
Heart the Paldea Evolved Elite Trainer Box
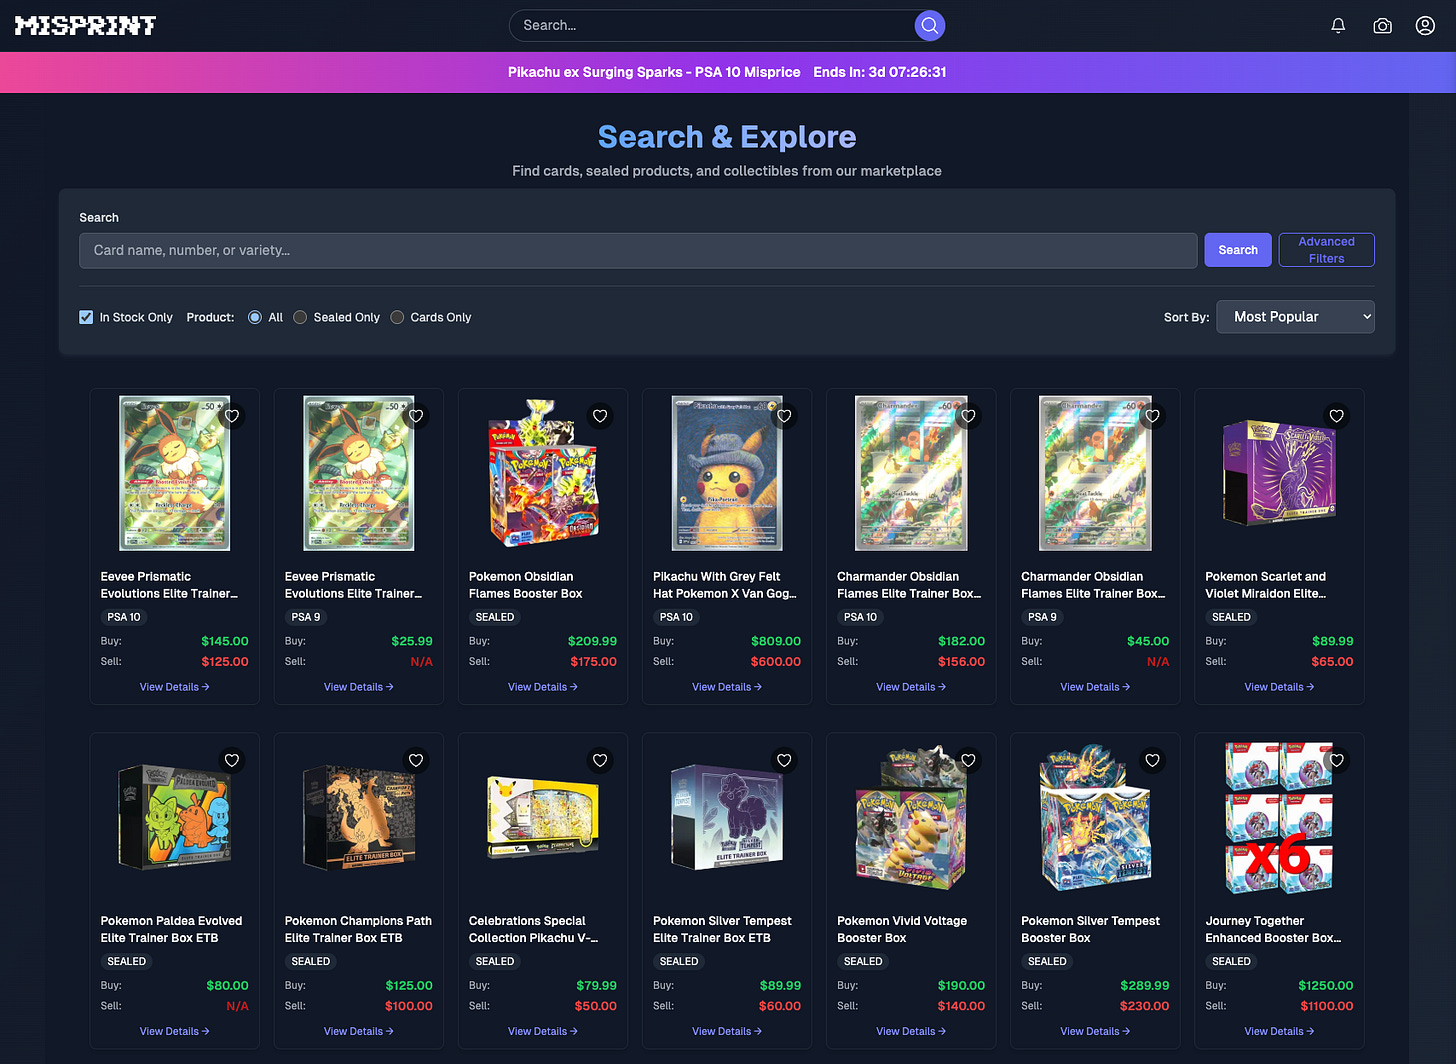tap(232, 760)
